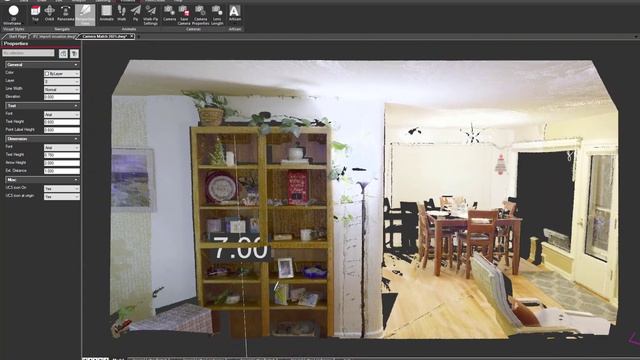Open the Lens Length tool

click(x=217, y=15)
